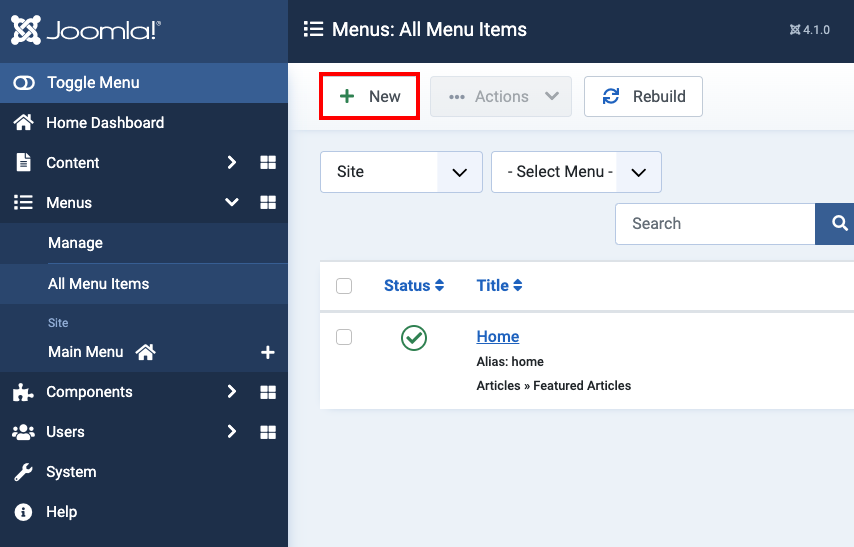854x547 pixels.
Task: Click 'Alias: home' text
Action: [x=510, y=362]
